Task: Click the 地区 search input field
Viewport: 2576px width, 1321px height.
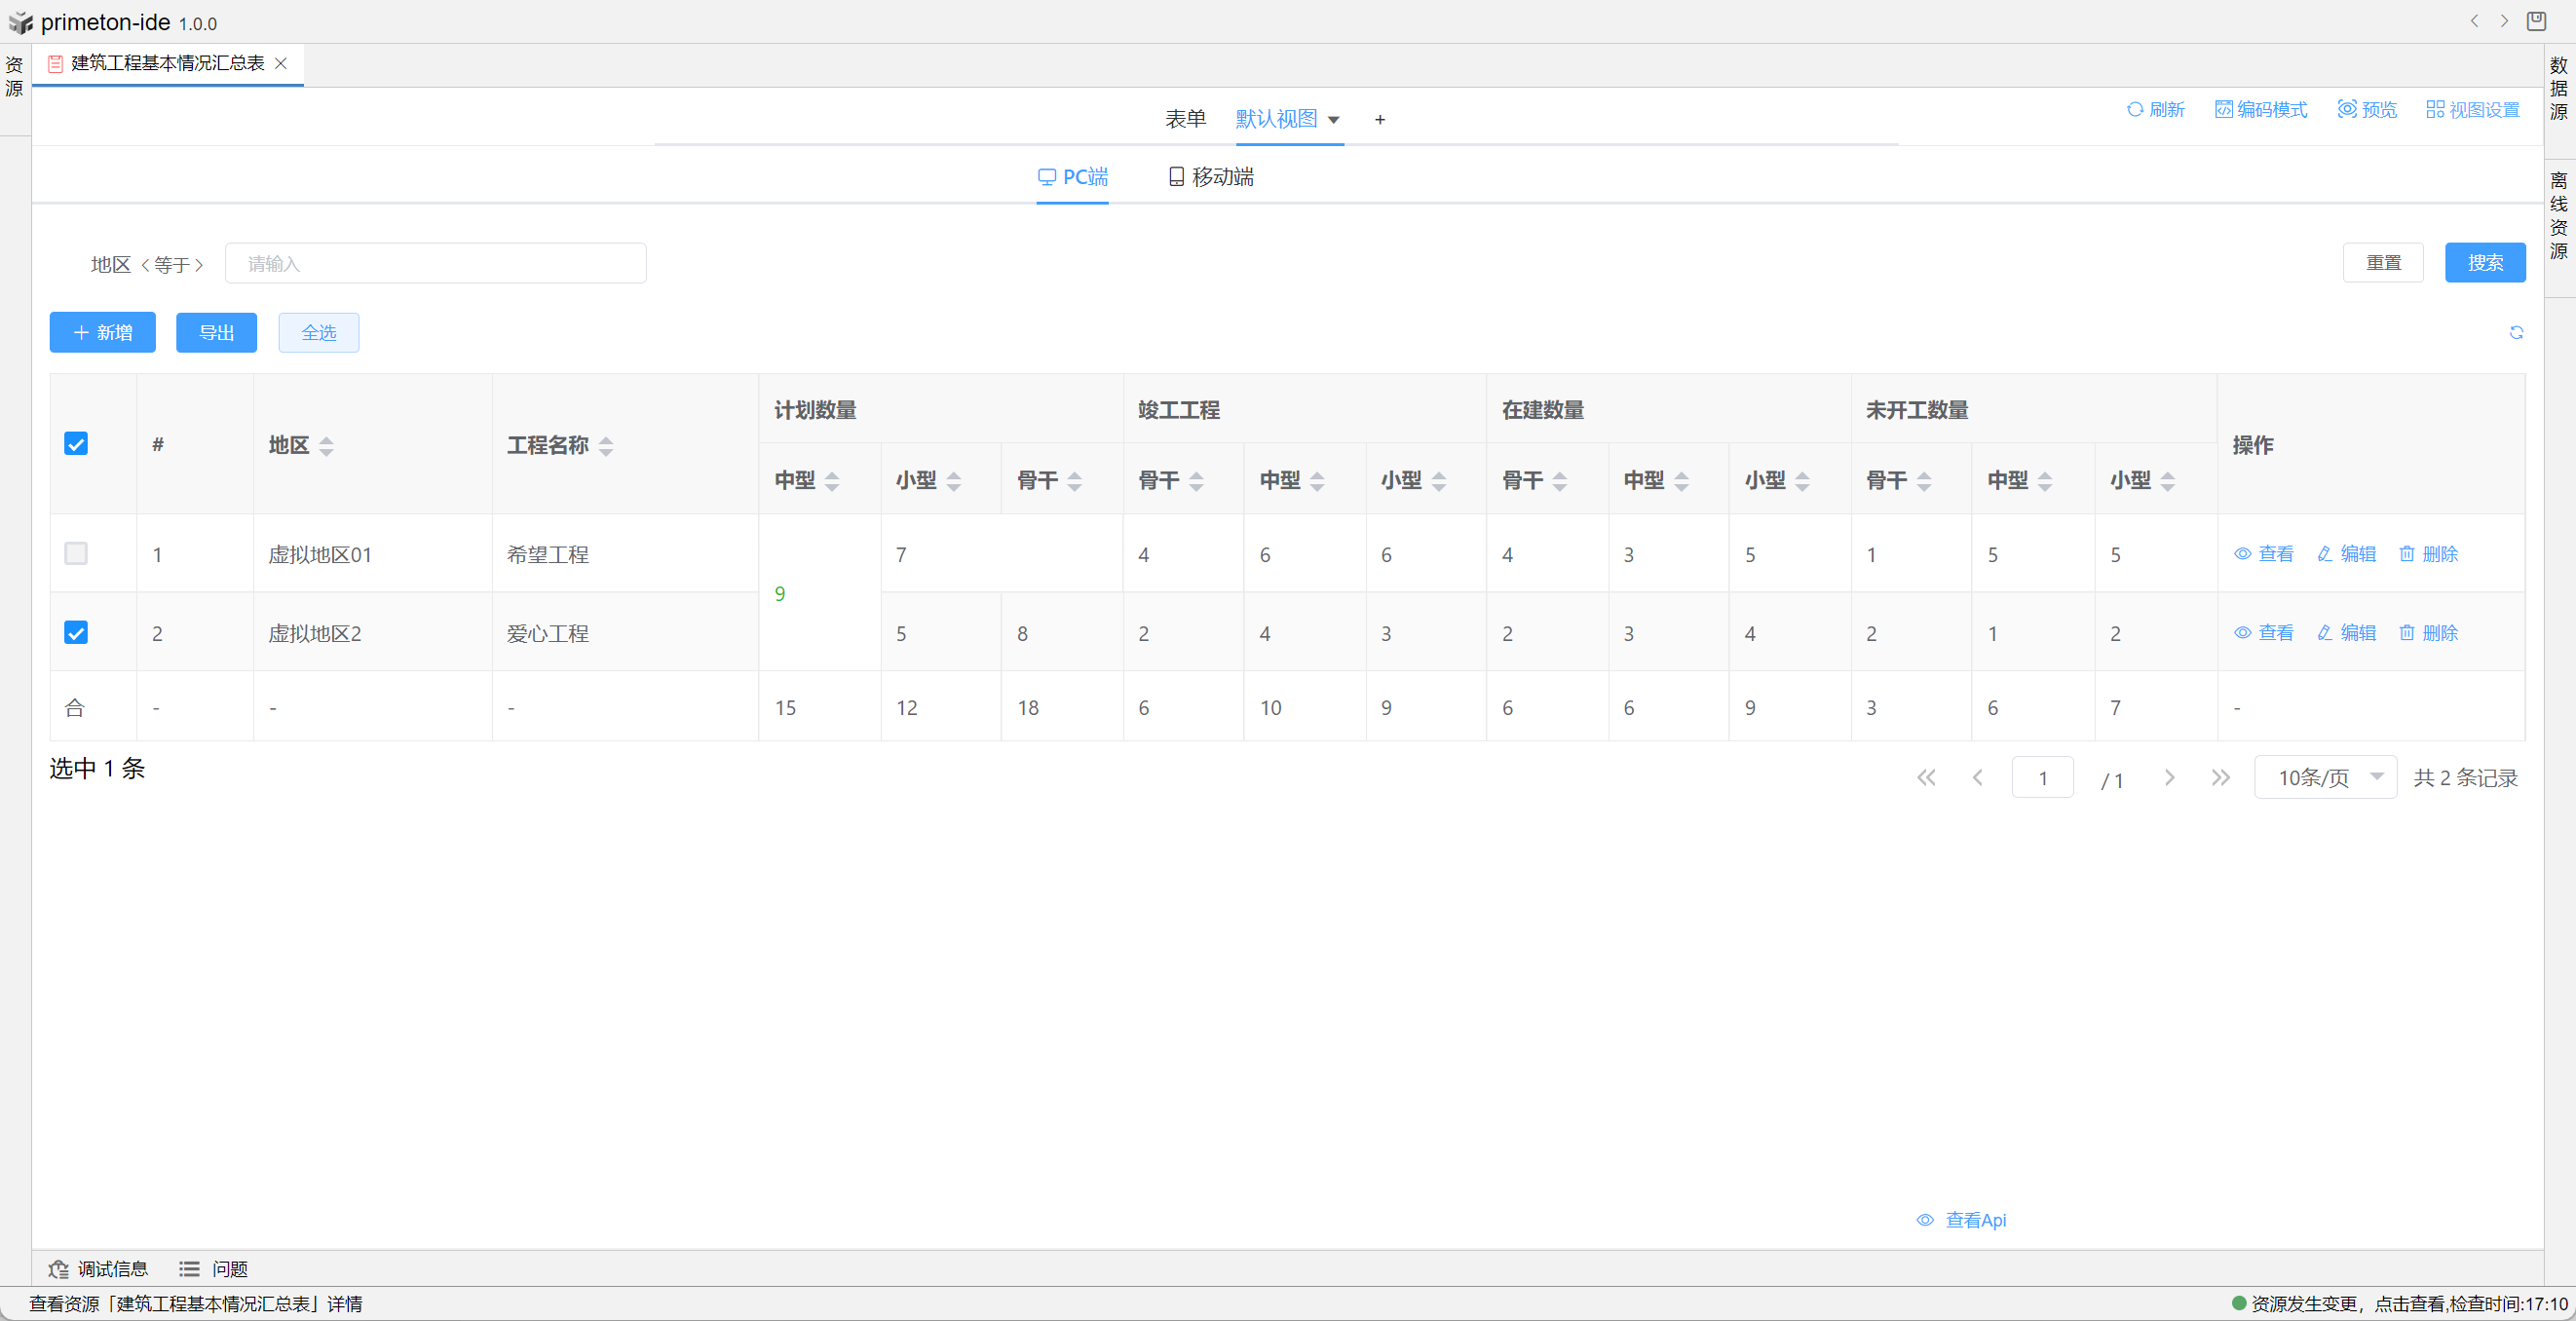Action: pyautogui.click(x=435, y=263)
